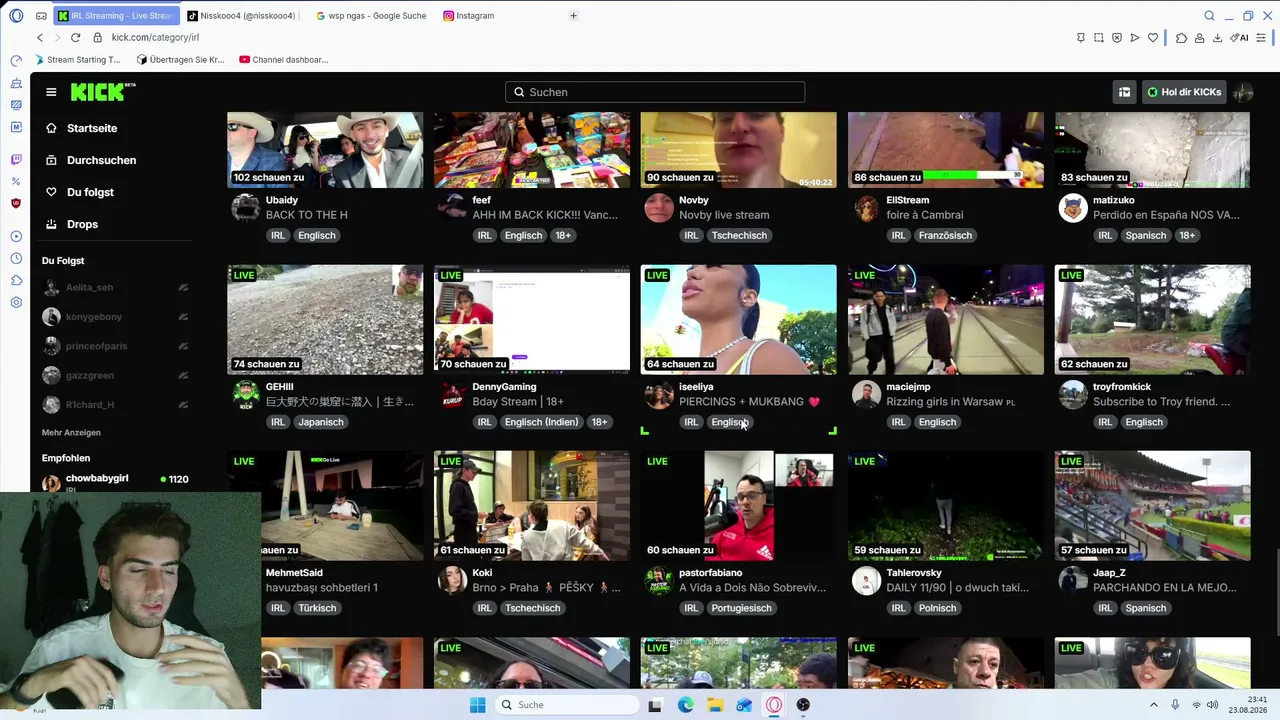Open followed channel princeofparis
This screenshot has height=720, width=1280.
click(x=116, y=346)
